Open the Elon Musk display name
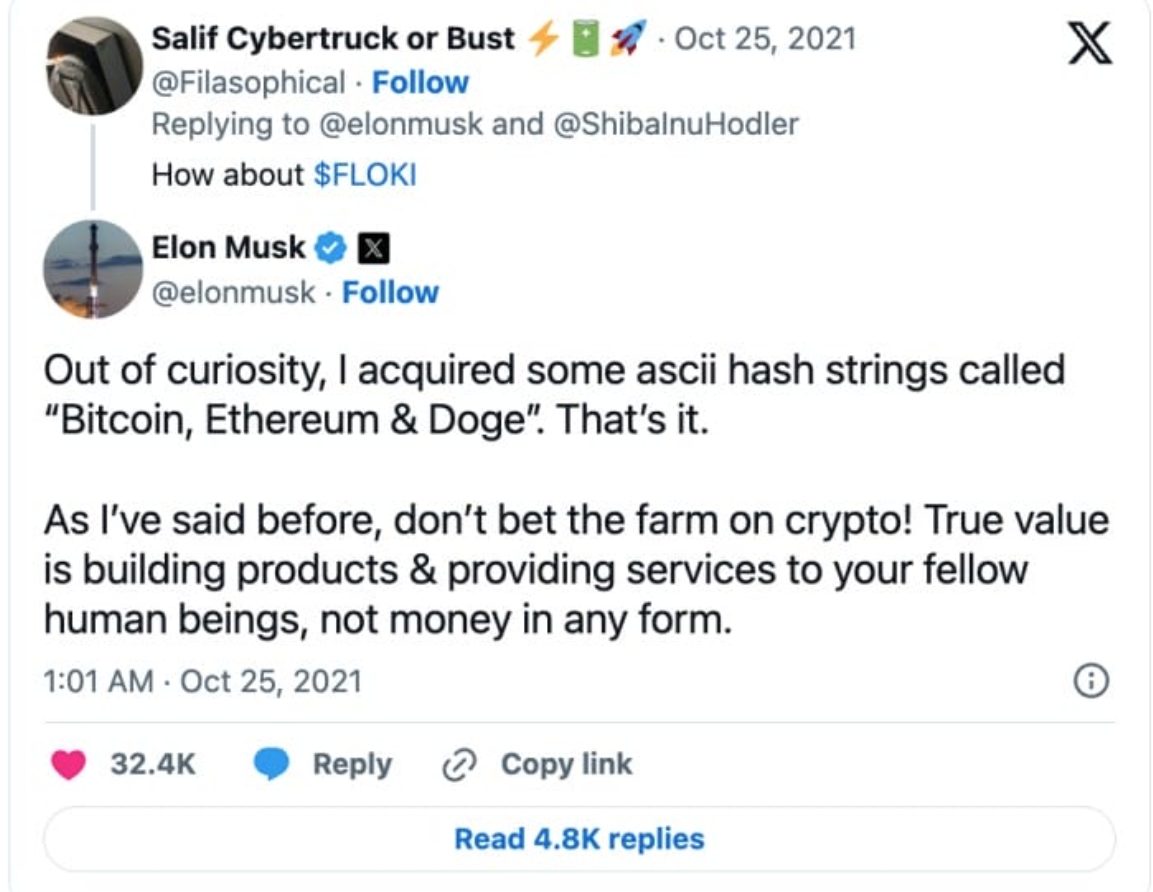This screenshot has height=892, width=1153. tap(228, 247)
